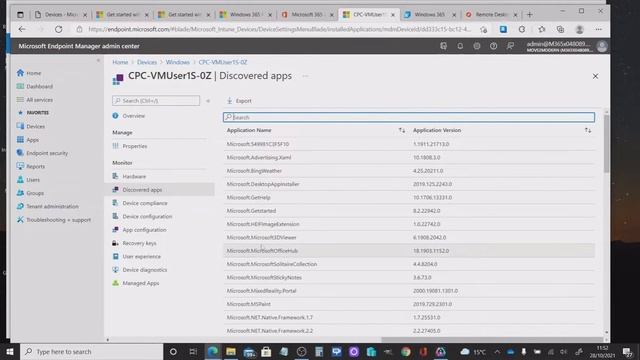Collapse the device menu pane
Image resolution: width=640 pixels, height=360 pixels.
coord(208,100)
